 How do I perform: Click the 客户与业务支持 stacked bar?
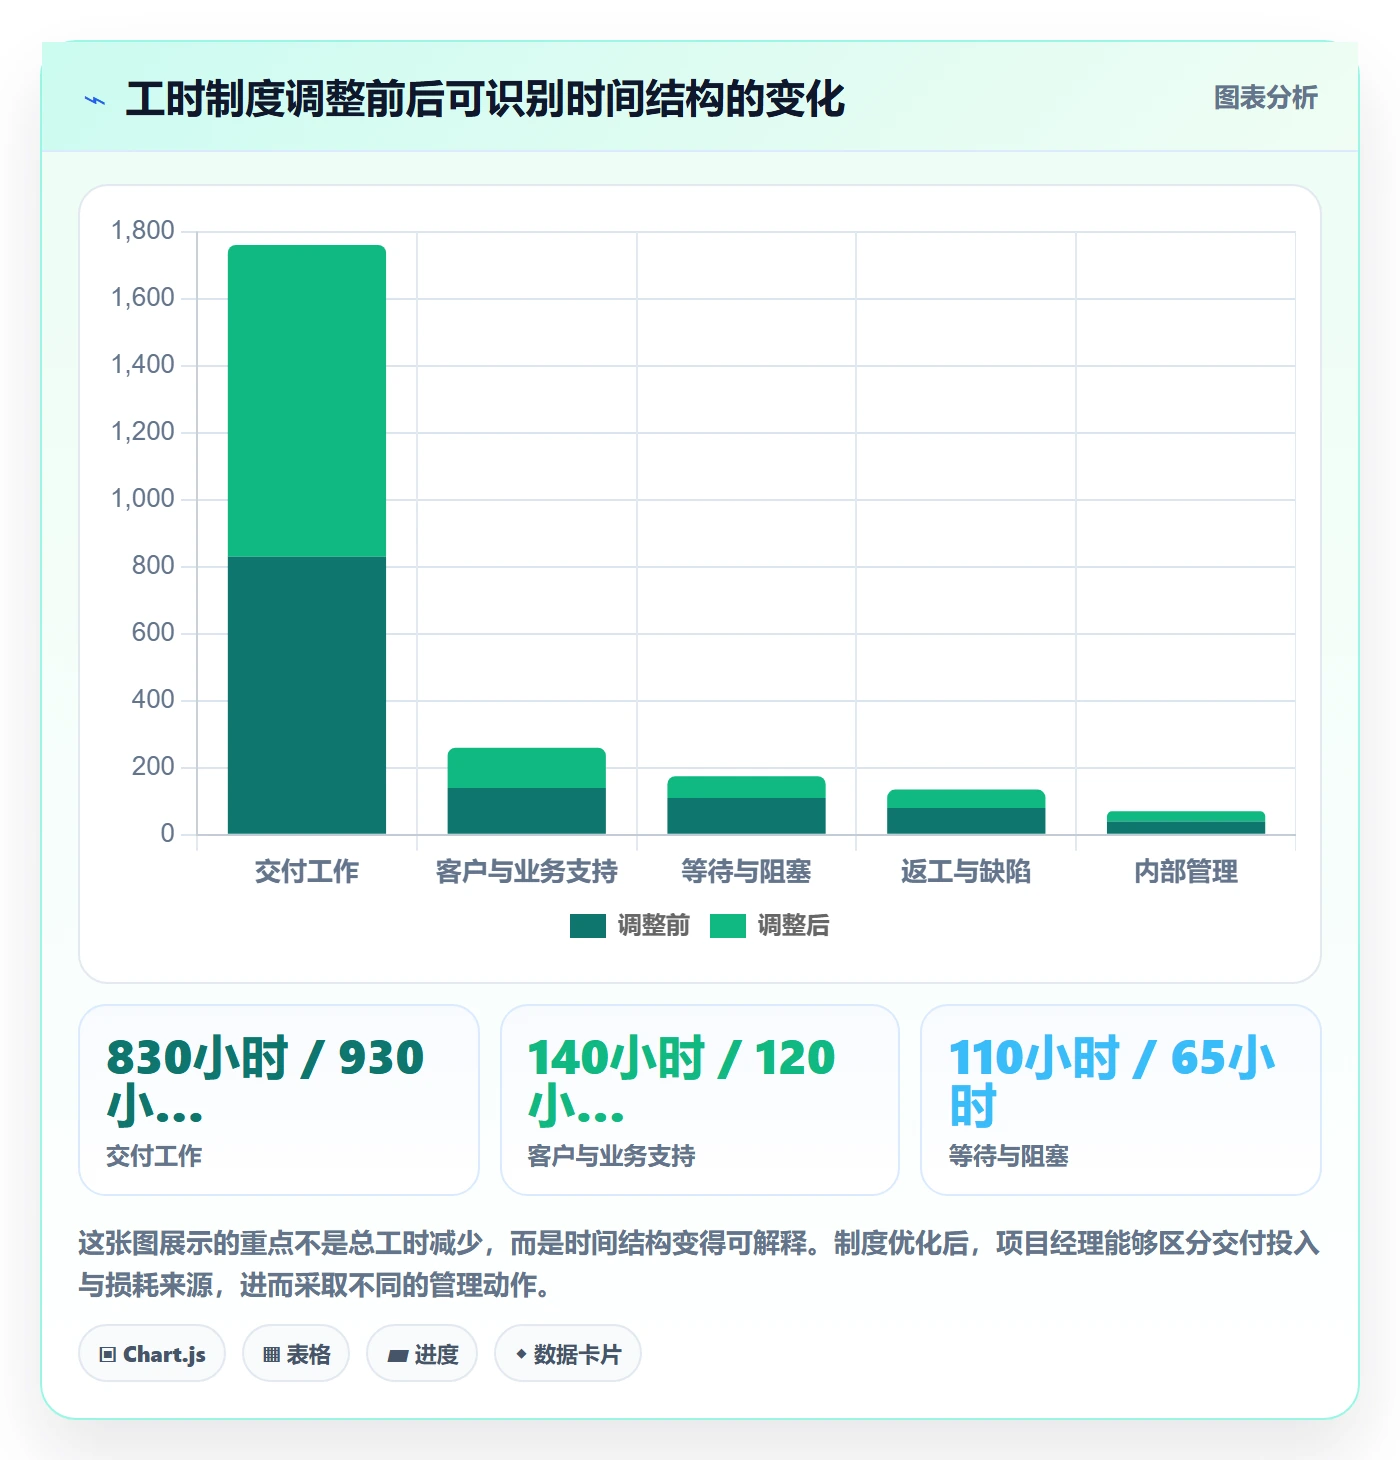527,791
